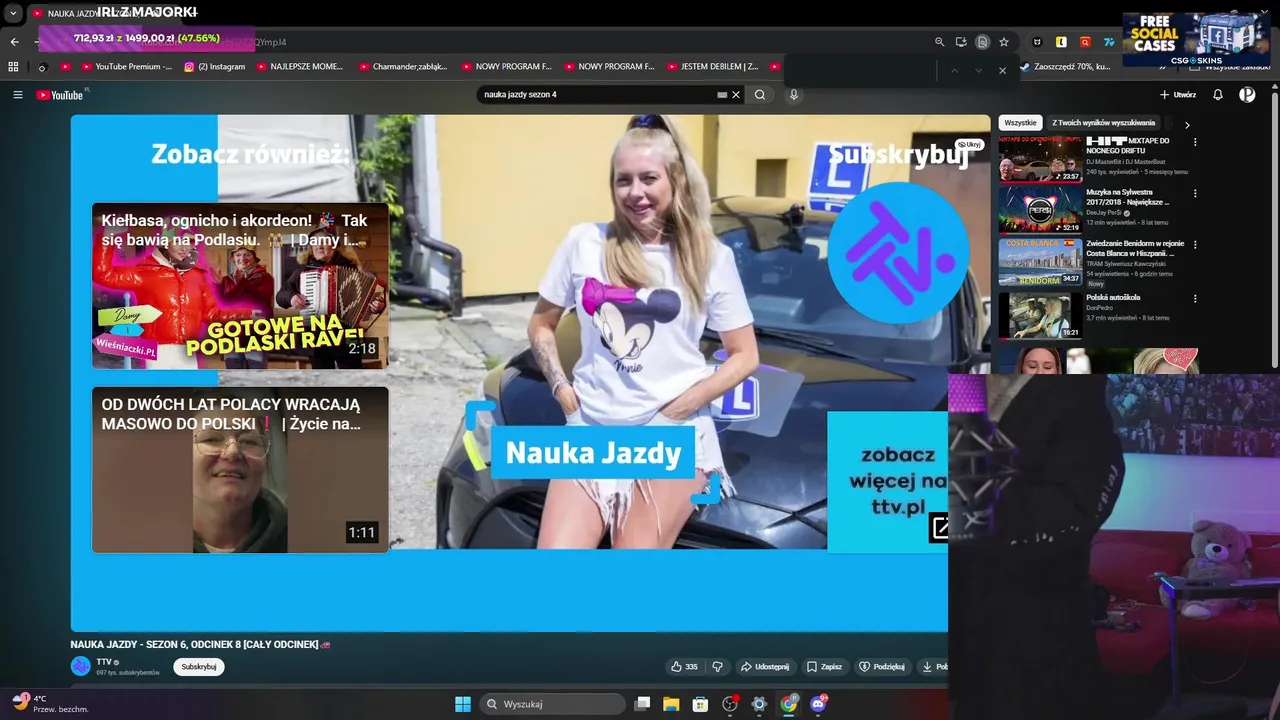Dislike the video with thumbs down

[x=717, y=667]
